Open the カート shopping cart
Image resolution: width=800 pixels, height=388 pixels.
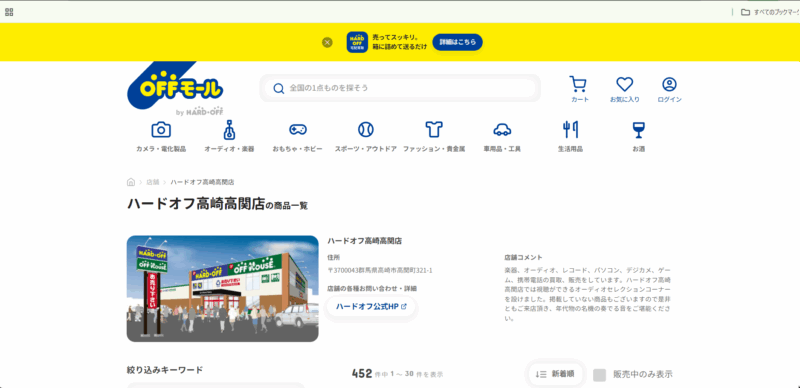(580, 90)
